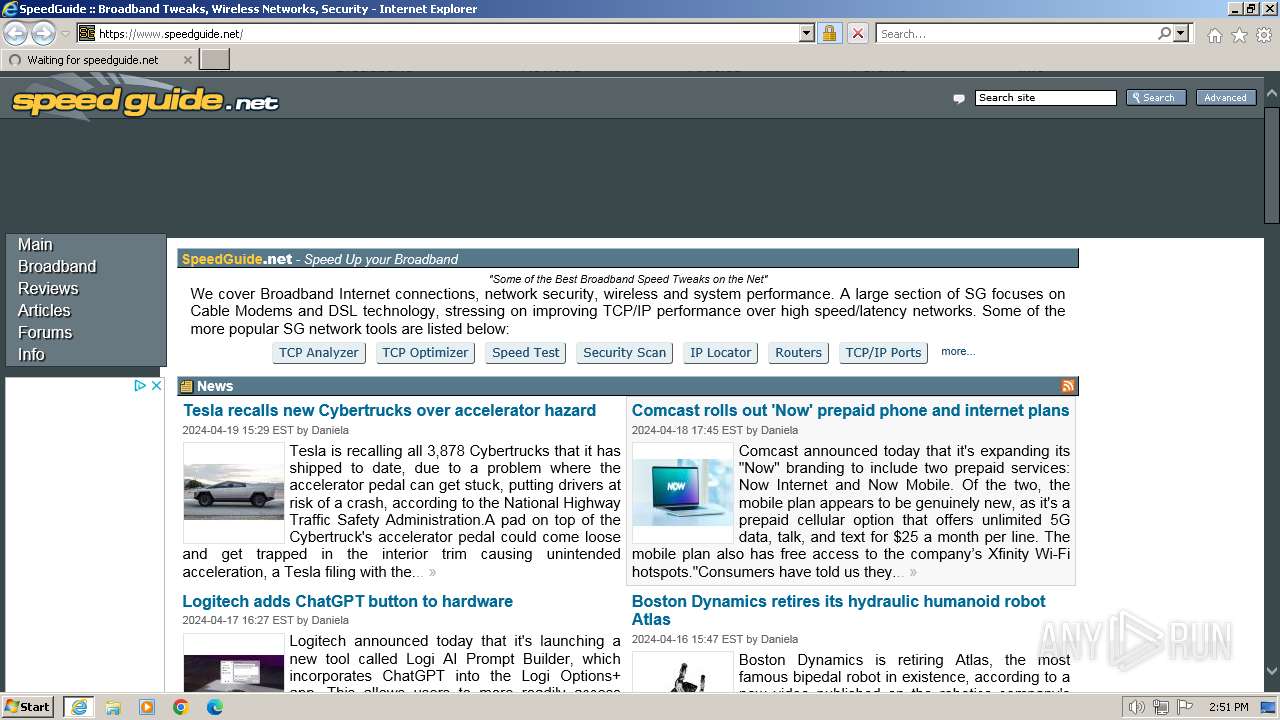Focus the Search site input field
Viewport: 1280px width, 720px height.
coord(1045,98)
